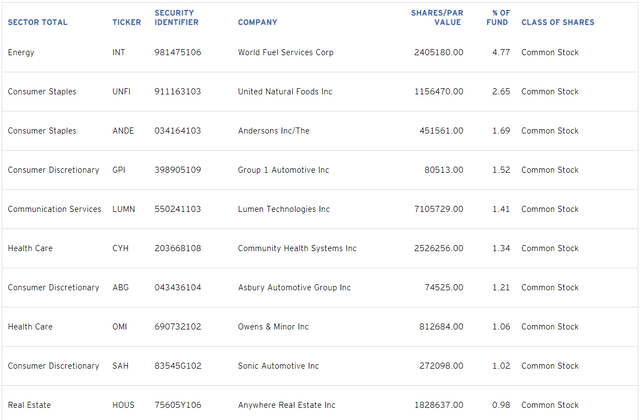
Task: Select shares value 7105729.00
Action: click(x=439, y=209)
